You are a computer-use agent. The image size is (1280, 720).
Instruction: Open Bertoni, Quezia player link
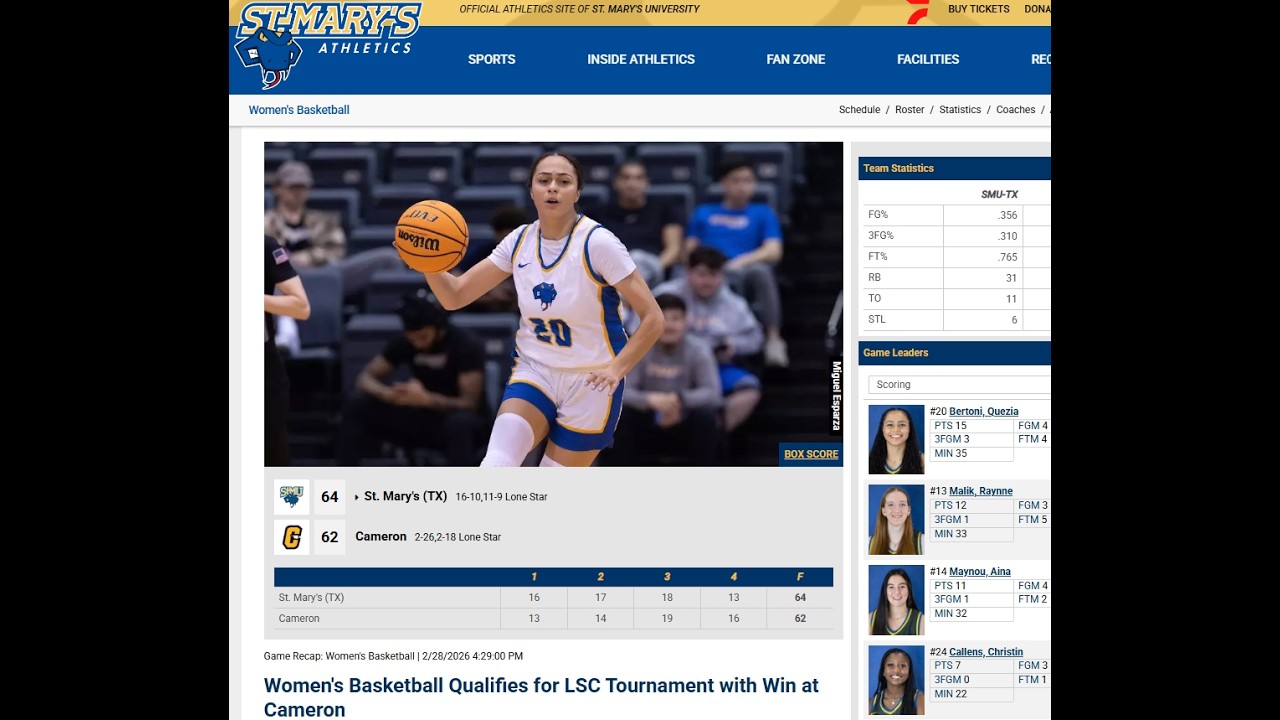coord(984,411)
